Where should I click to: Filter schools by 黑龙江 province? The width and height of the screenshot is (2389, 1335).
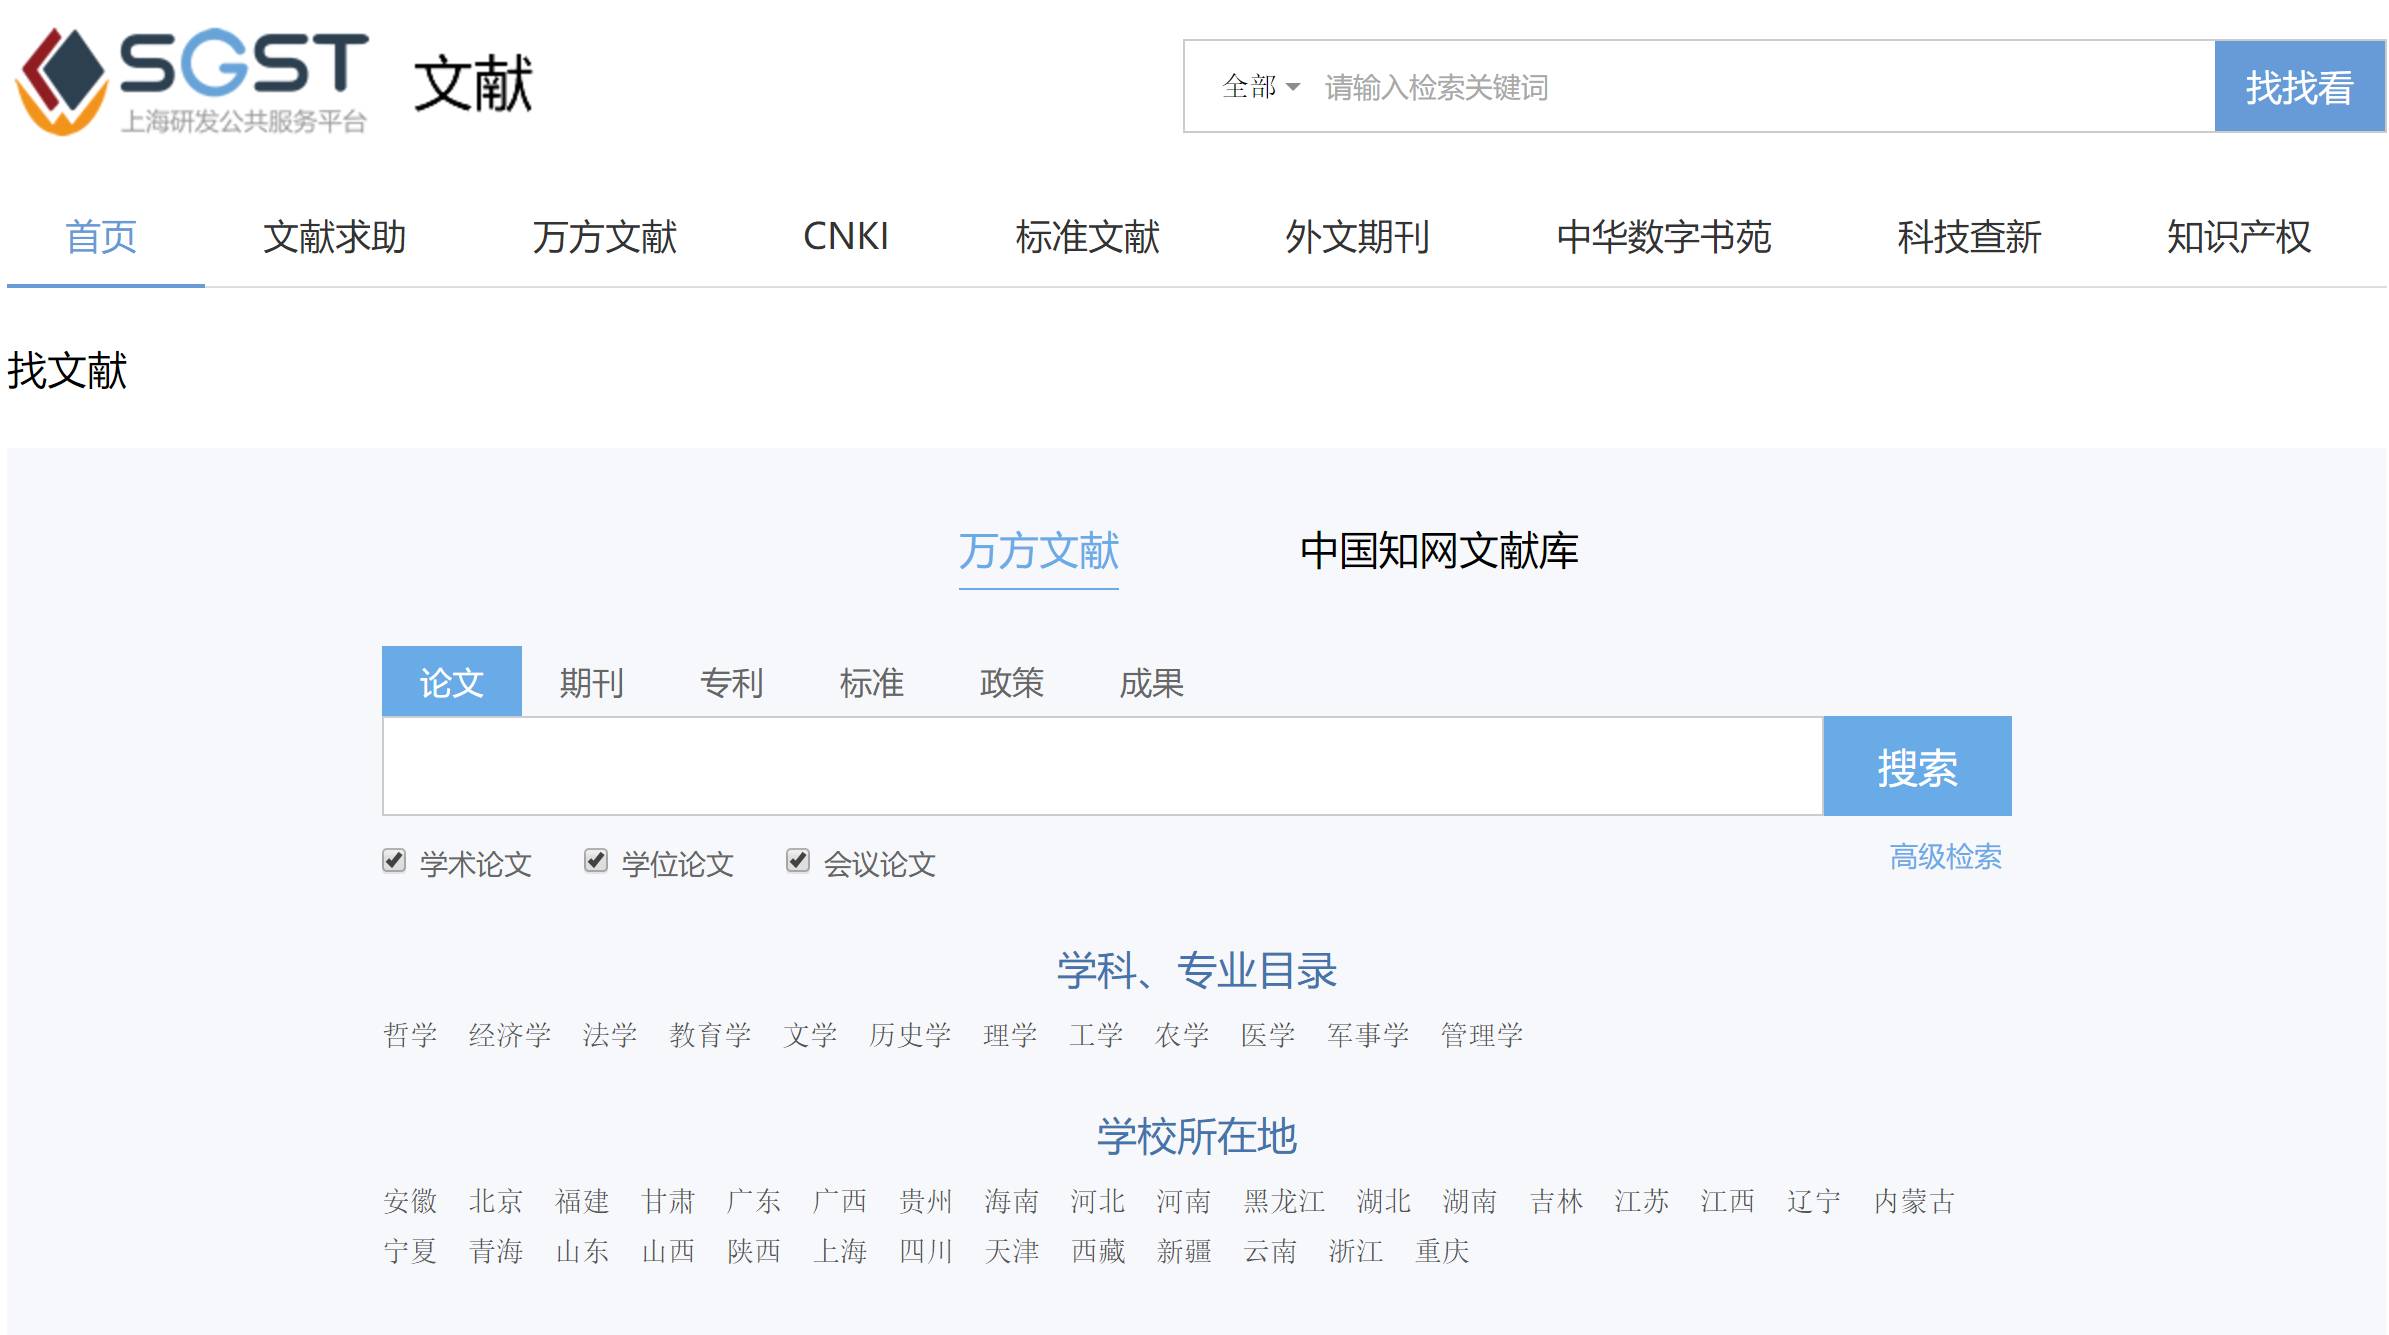coord(1284,1201)
